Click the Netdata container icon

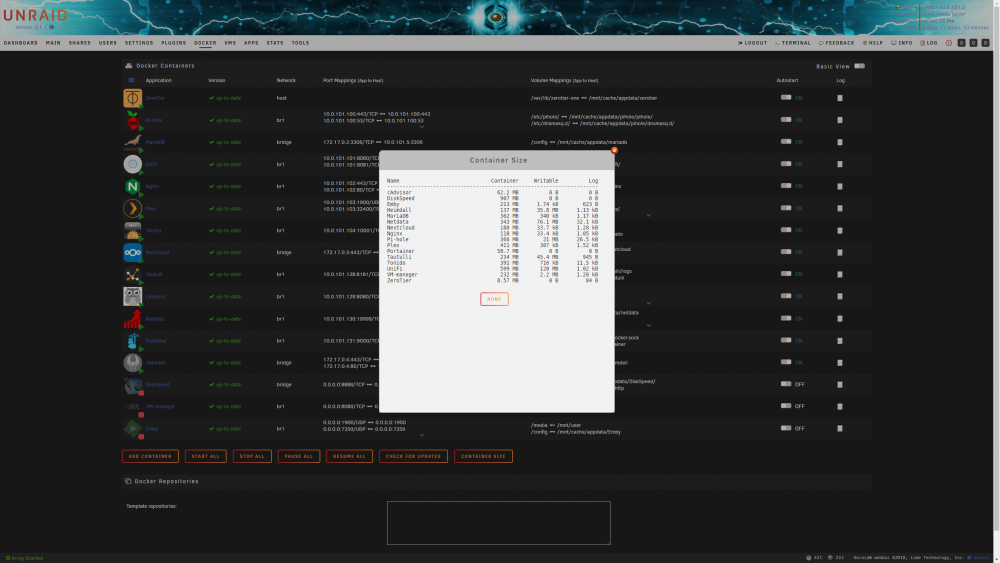(x=132, y=319)
